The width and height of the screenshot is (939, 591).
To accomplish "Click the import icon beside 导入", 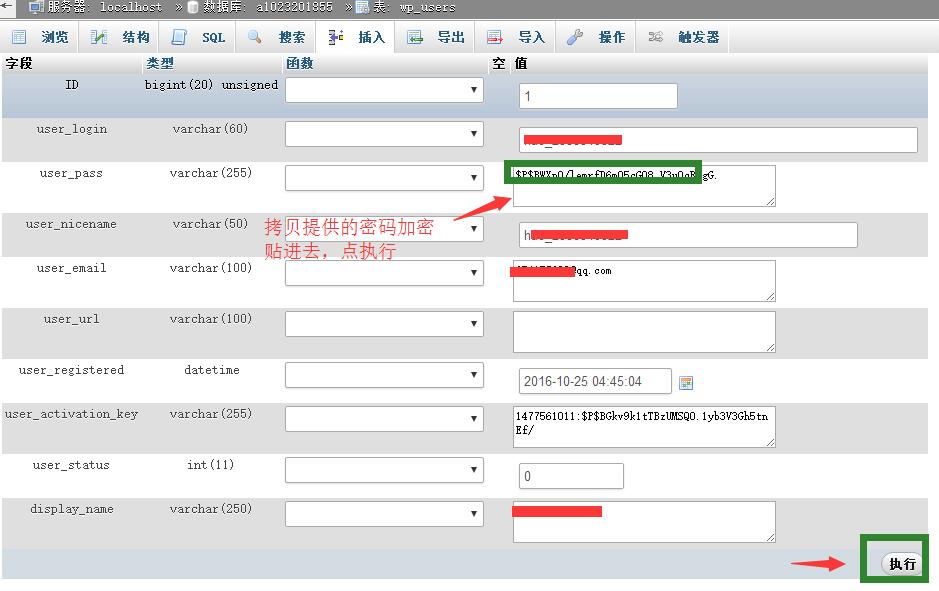I will (495, 37).
